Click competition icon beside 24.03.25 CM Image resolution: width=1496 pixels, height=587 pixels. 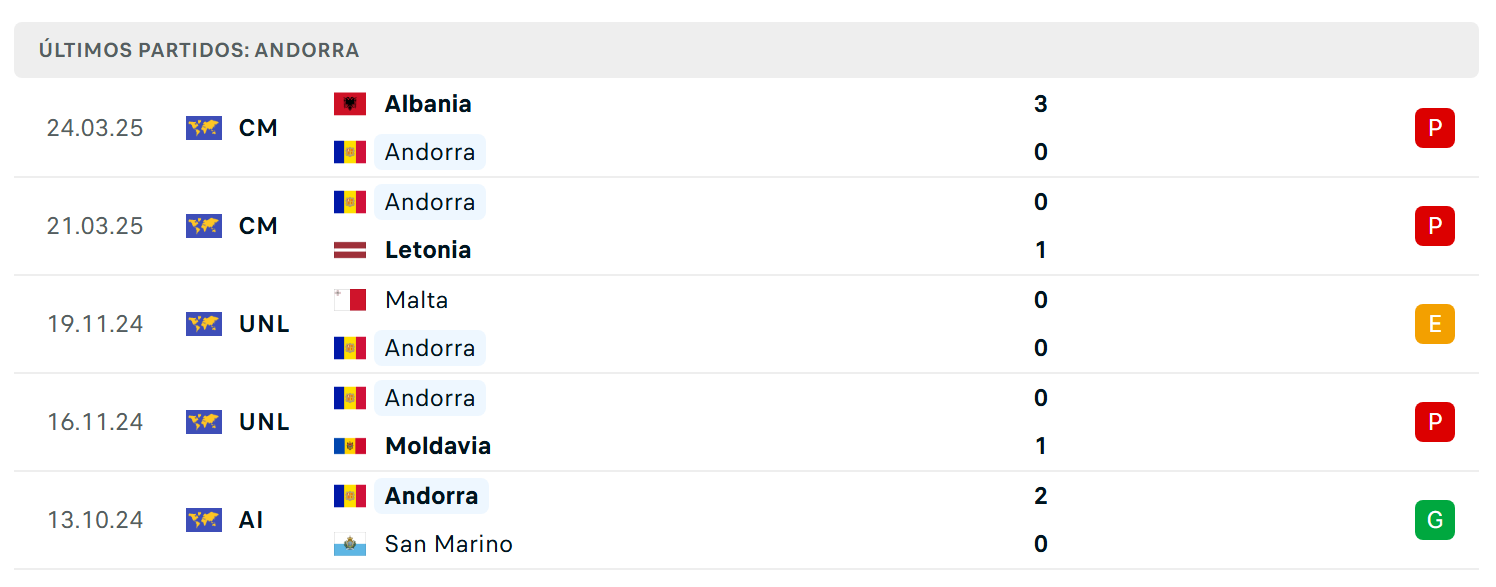tap(204, 128)
